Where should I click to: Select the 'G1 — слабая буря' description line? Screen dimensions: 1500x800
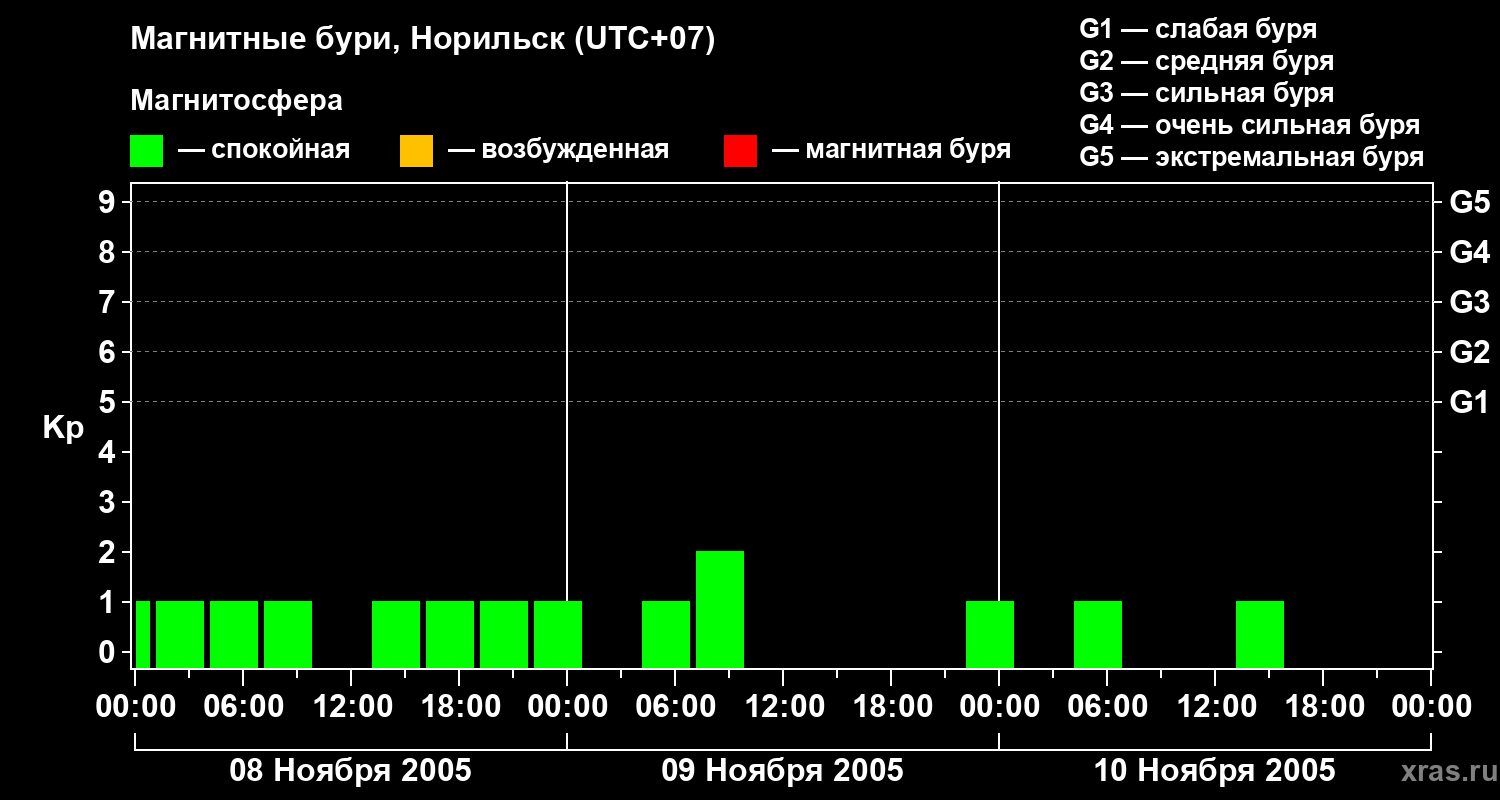coord(1198,28)
